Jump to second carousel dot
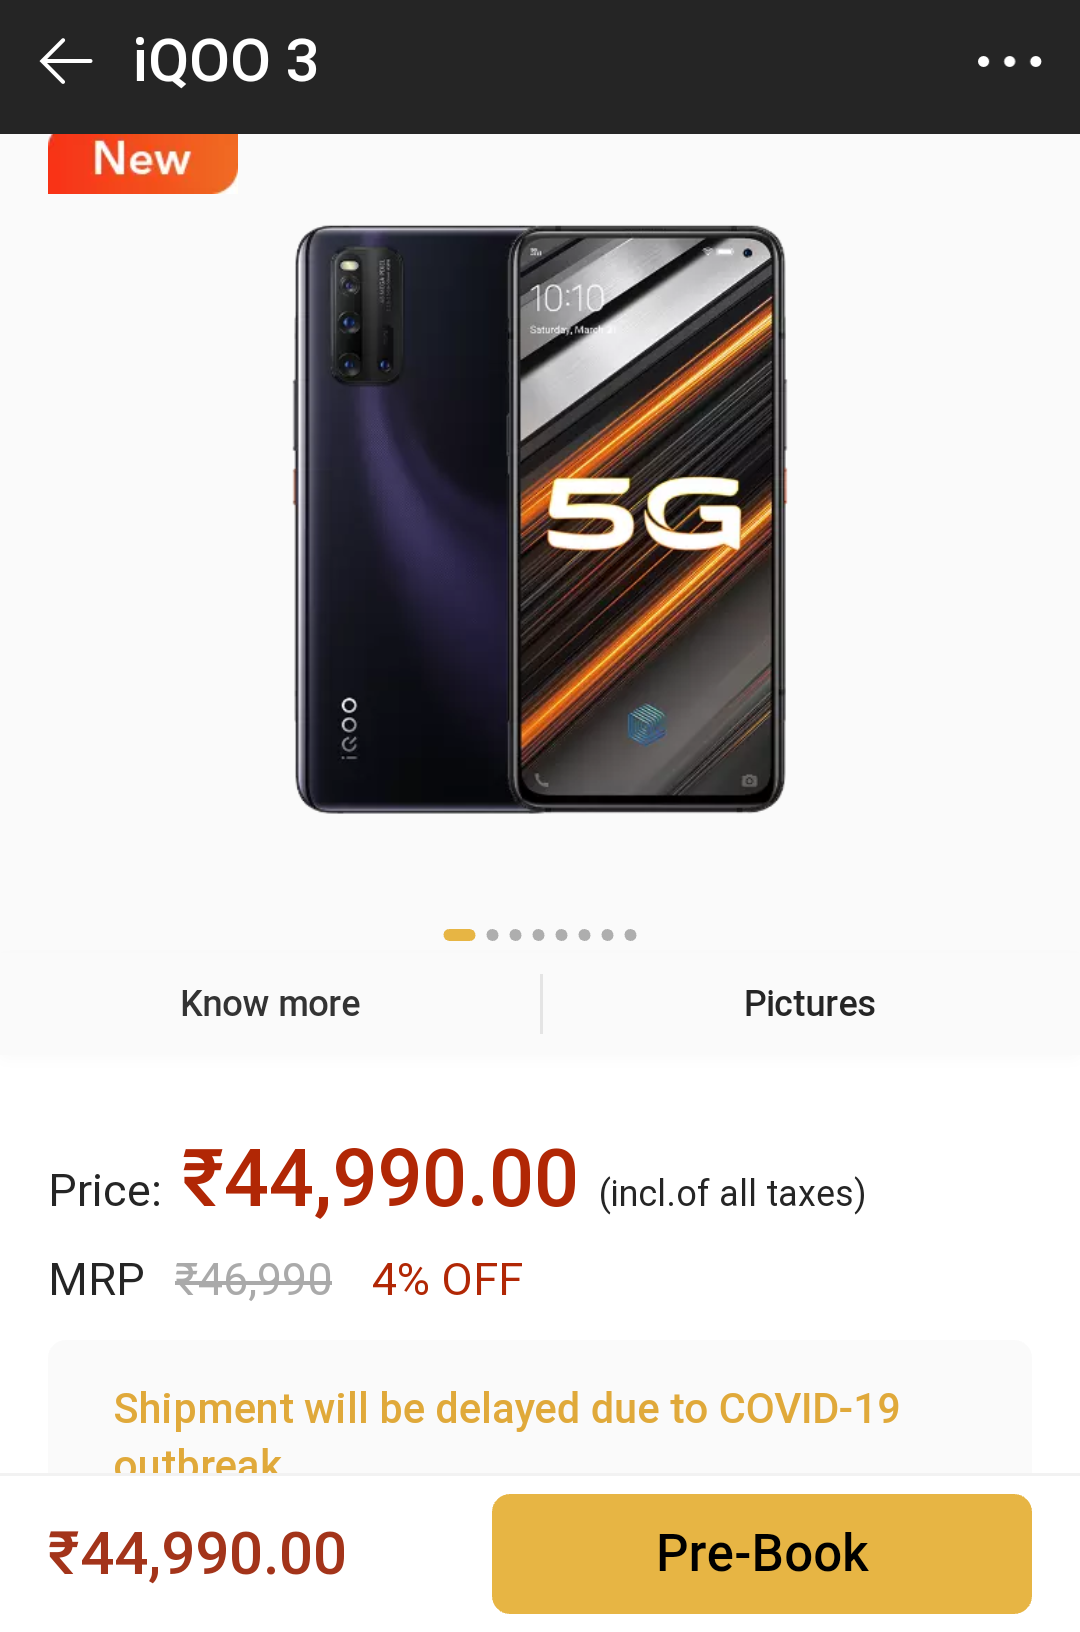This screenshot has height=1632, width=1080. [492, 935]
